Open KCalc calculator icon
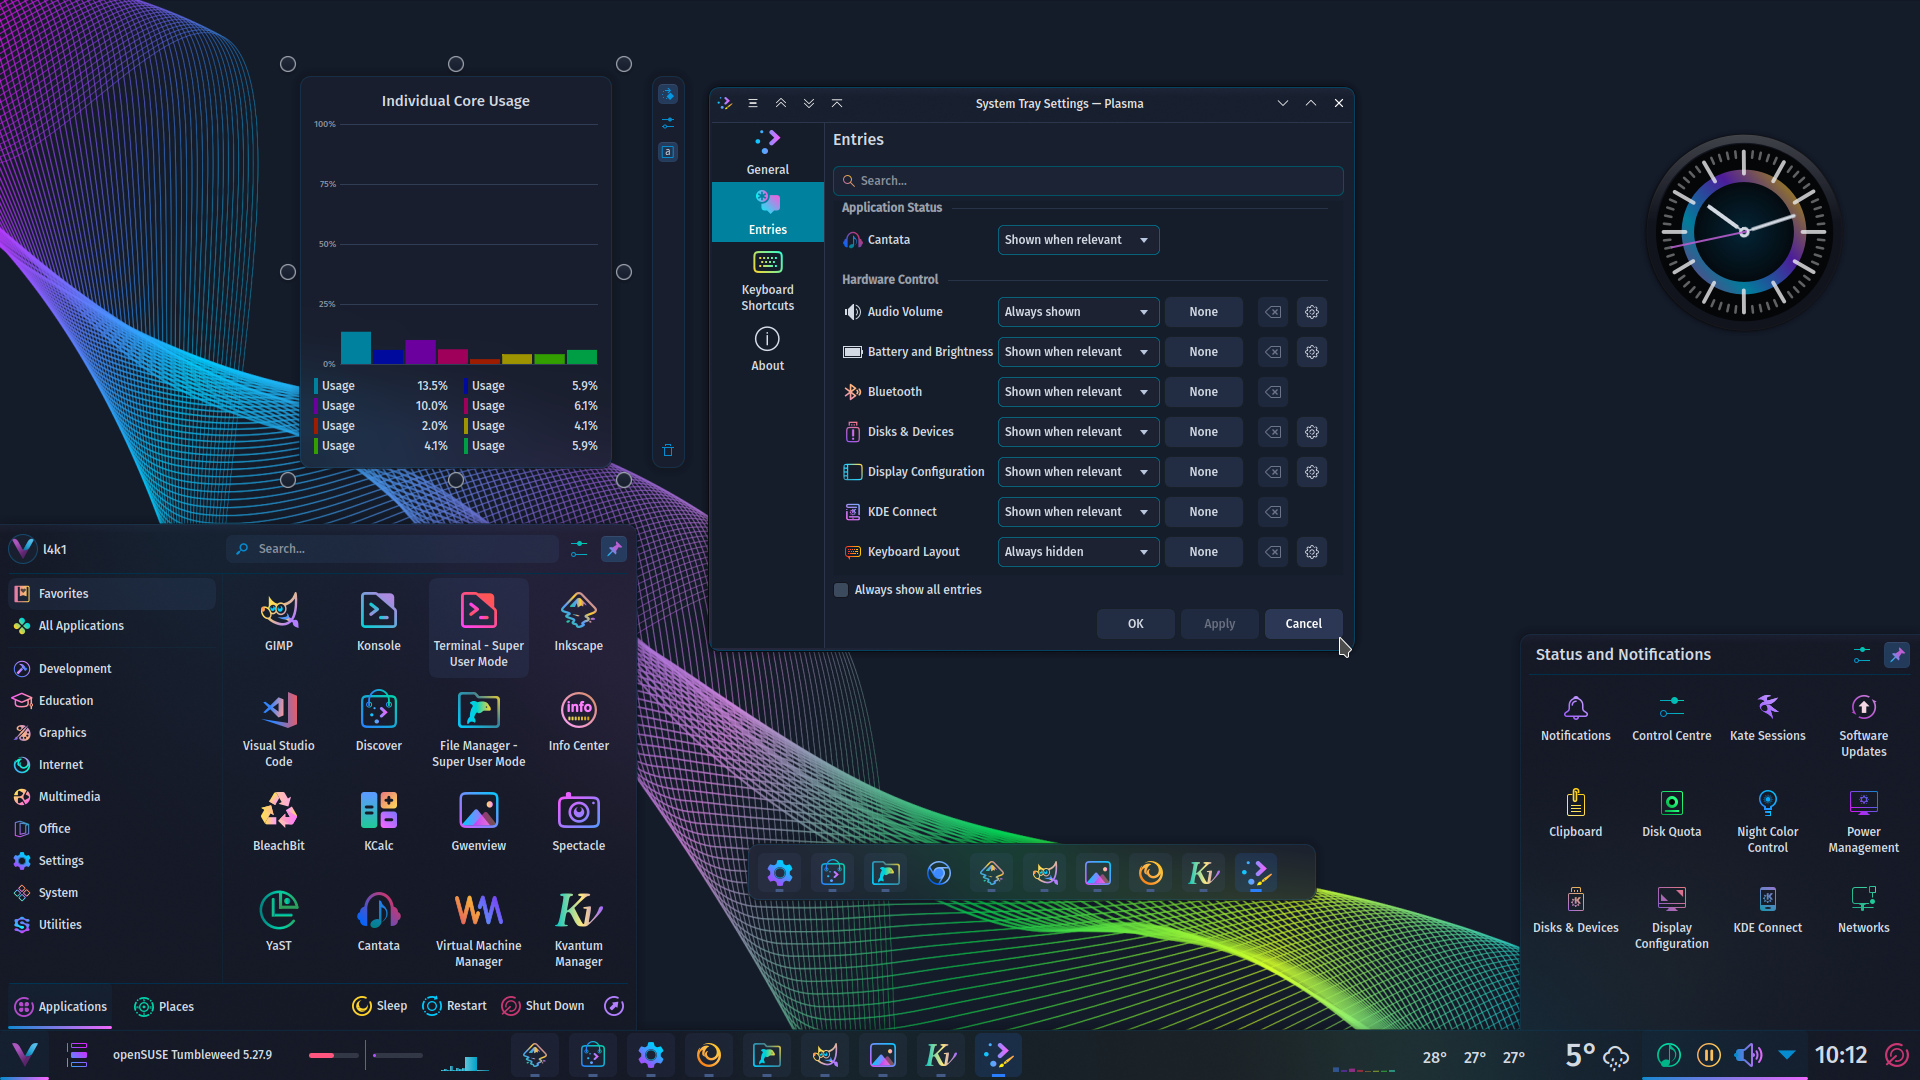The image size is (1920, 1080). tap(379, 822)
